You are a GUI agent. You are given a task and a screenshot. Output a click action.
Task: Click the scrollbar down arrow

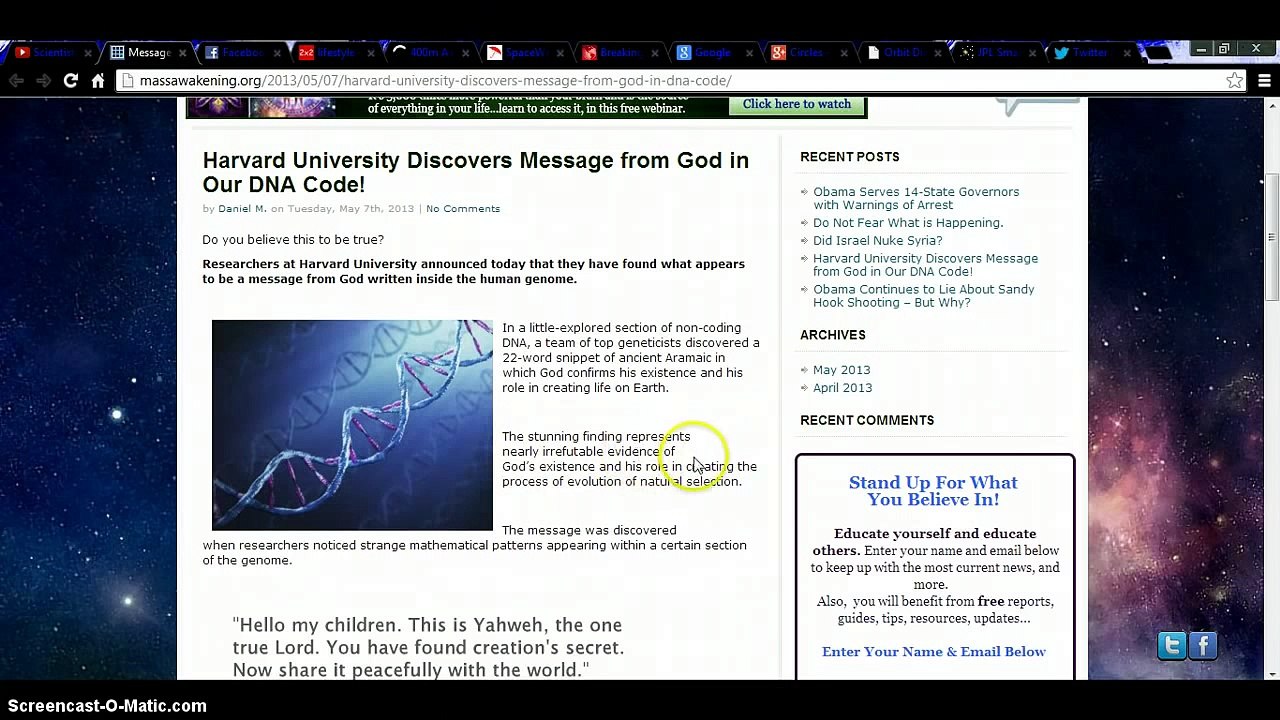tap(1272, 672)
